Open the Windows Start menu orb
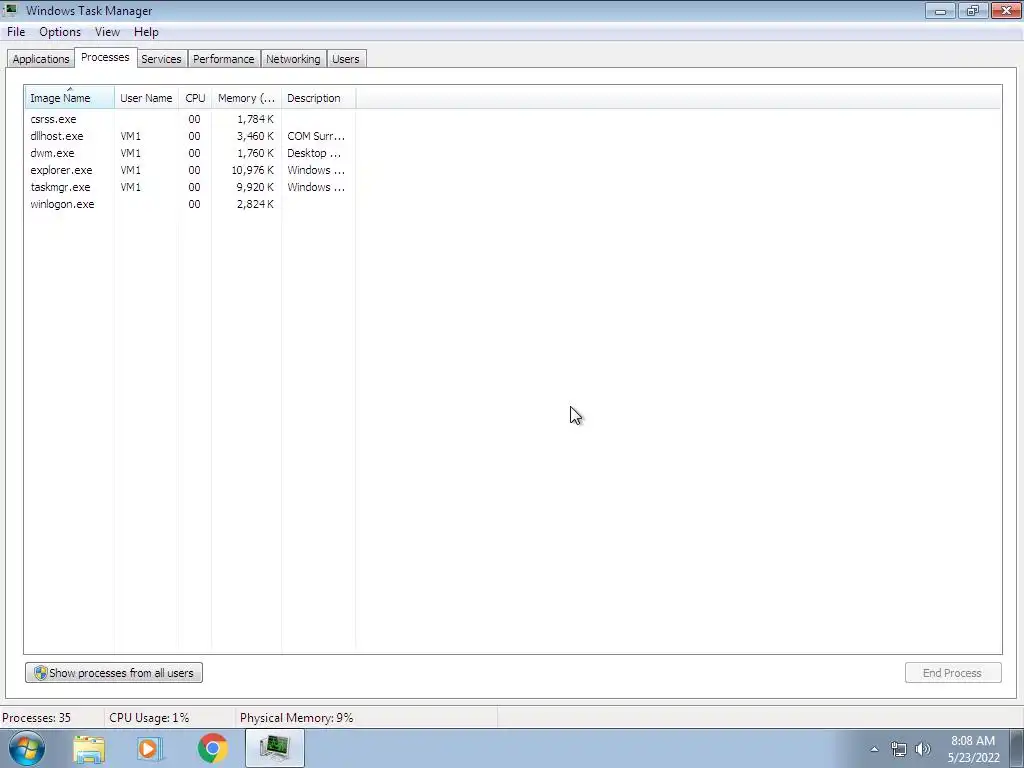Screen dimensions: 1024x768 (x=27, y=748)
